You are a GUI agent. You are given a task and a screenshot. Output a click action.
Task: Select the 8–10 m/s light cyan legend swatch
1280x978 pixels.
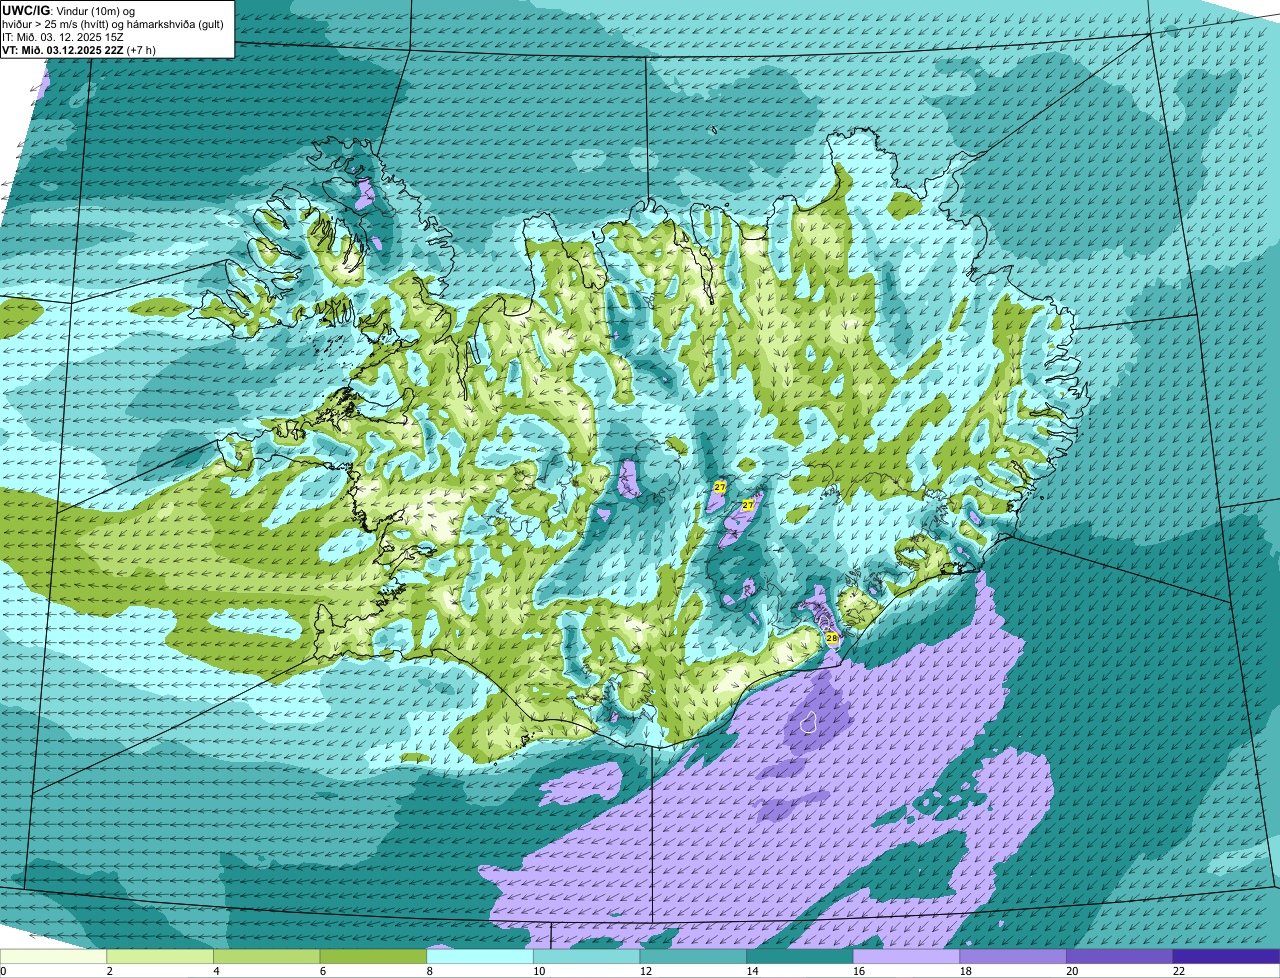click(x=480, y=956)
